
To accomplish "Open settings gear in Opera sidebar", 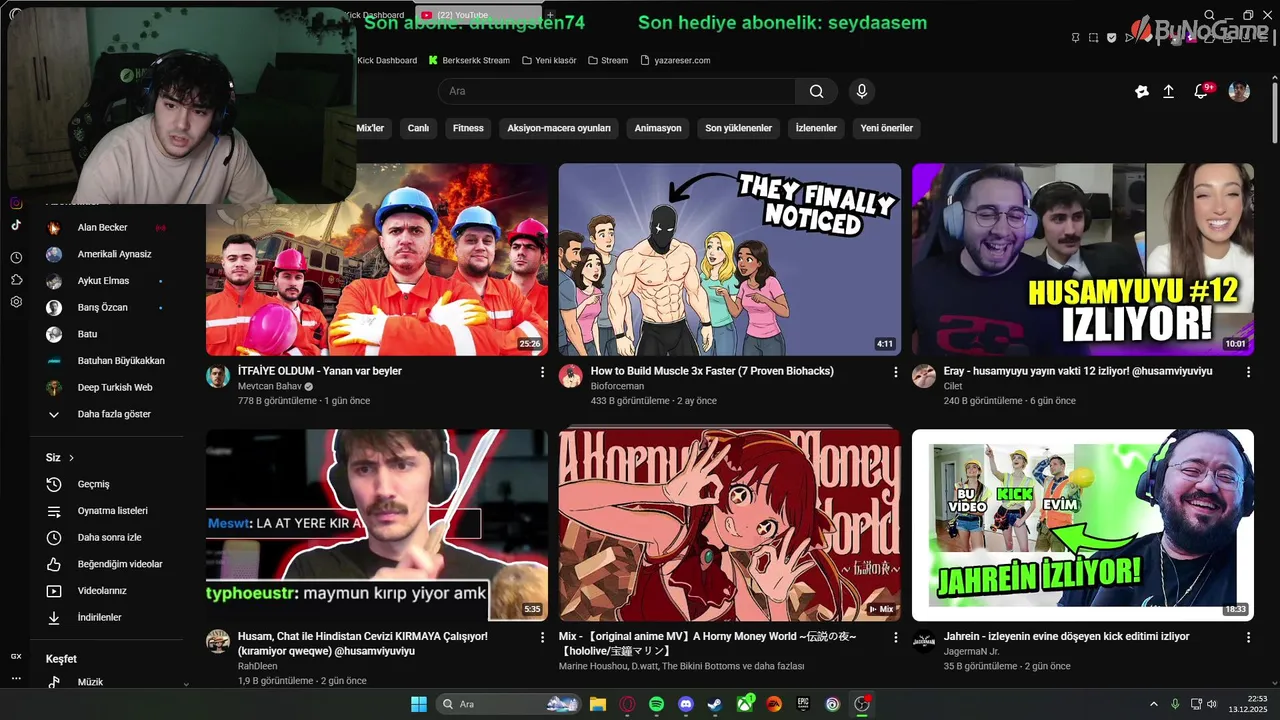I will click(16, 302).
